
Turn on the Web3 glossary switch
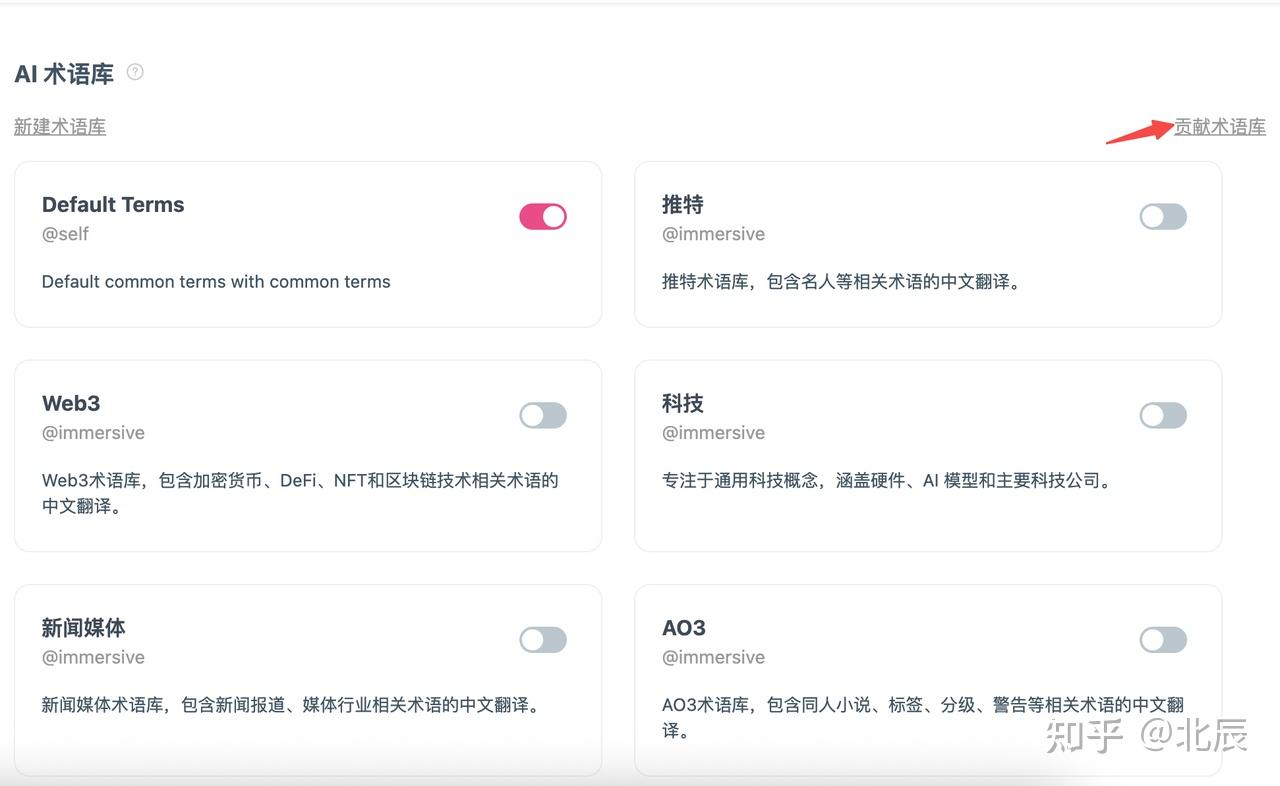click(543, 415)
